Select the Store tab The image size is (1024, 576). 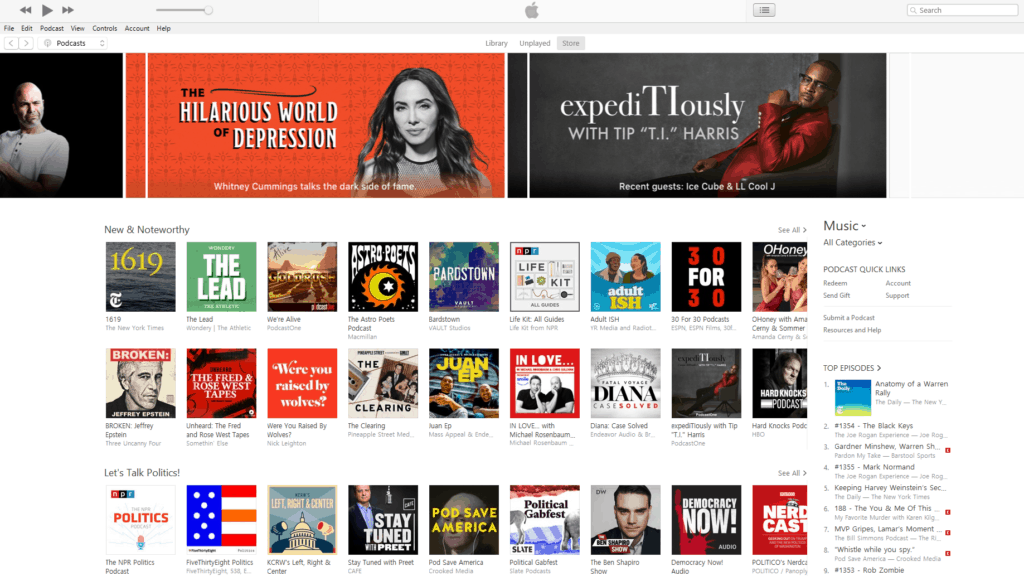tap(571, 43)
